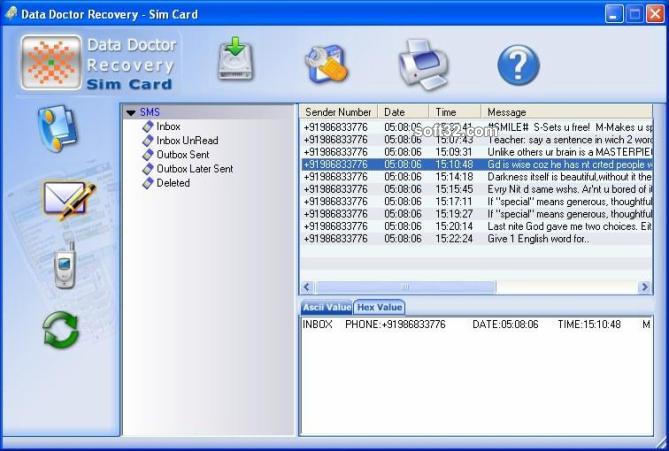
Task: Click the message list right scroll arrow
Action: coord(645,287)
